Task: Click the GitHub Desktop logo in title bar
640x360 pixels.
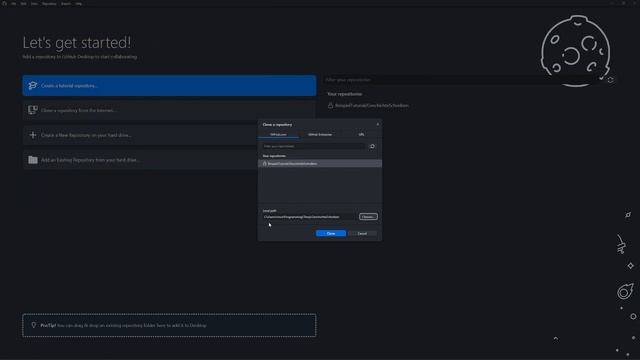Action: pyautogui.click(x=4, y=3)
